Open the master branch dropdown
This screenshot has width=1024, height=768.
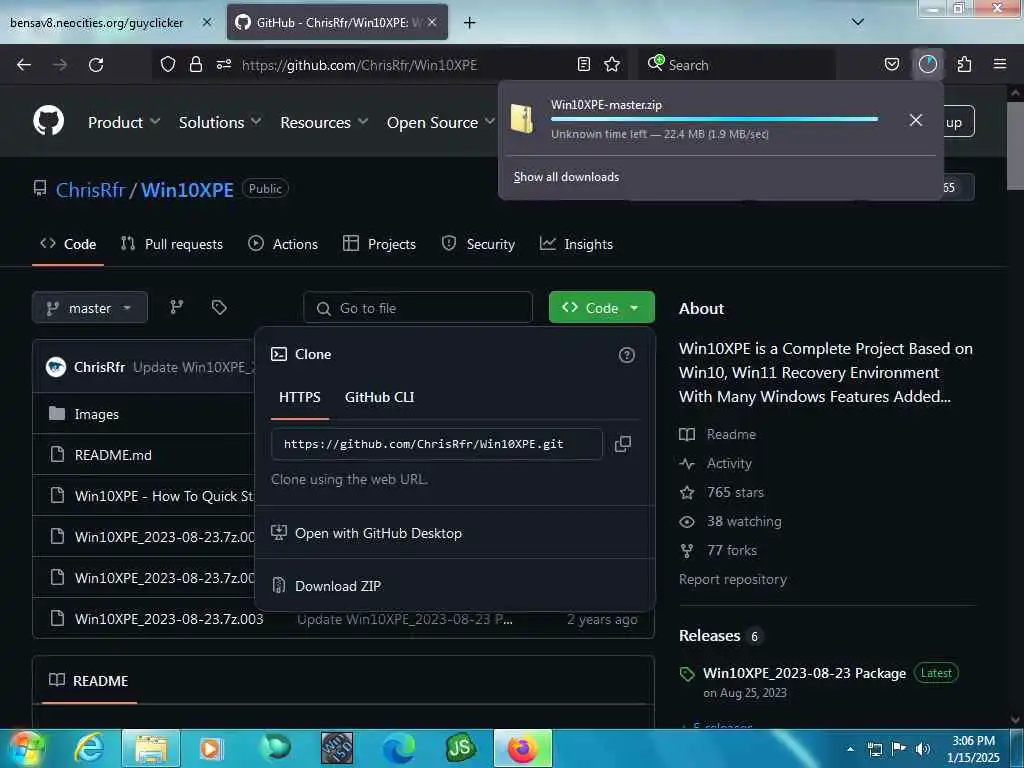pos(90,308)
